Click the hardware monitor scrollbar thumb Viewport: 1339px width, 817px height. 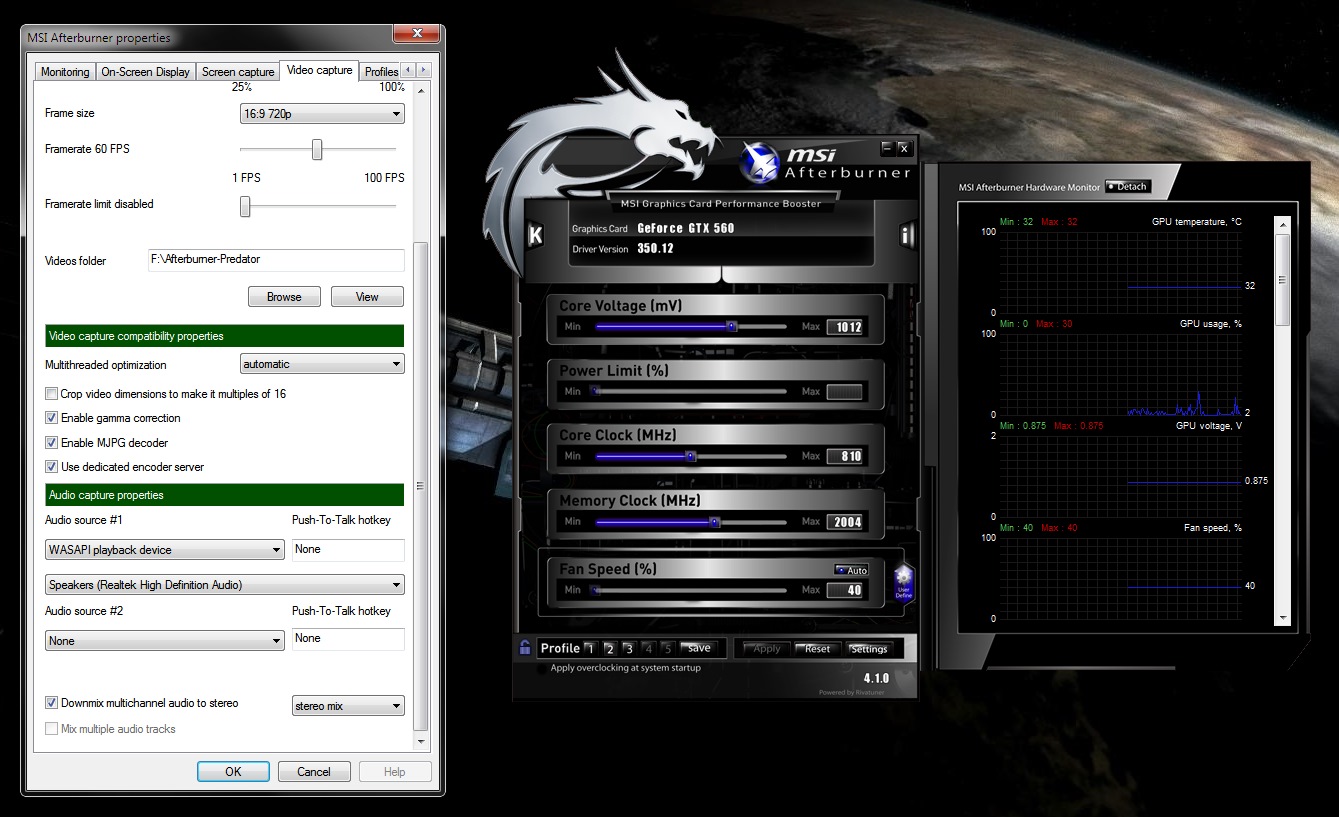(x=1283, y=279)
